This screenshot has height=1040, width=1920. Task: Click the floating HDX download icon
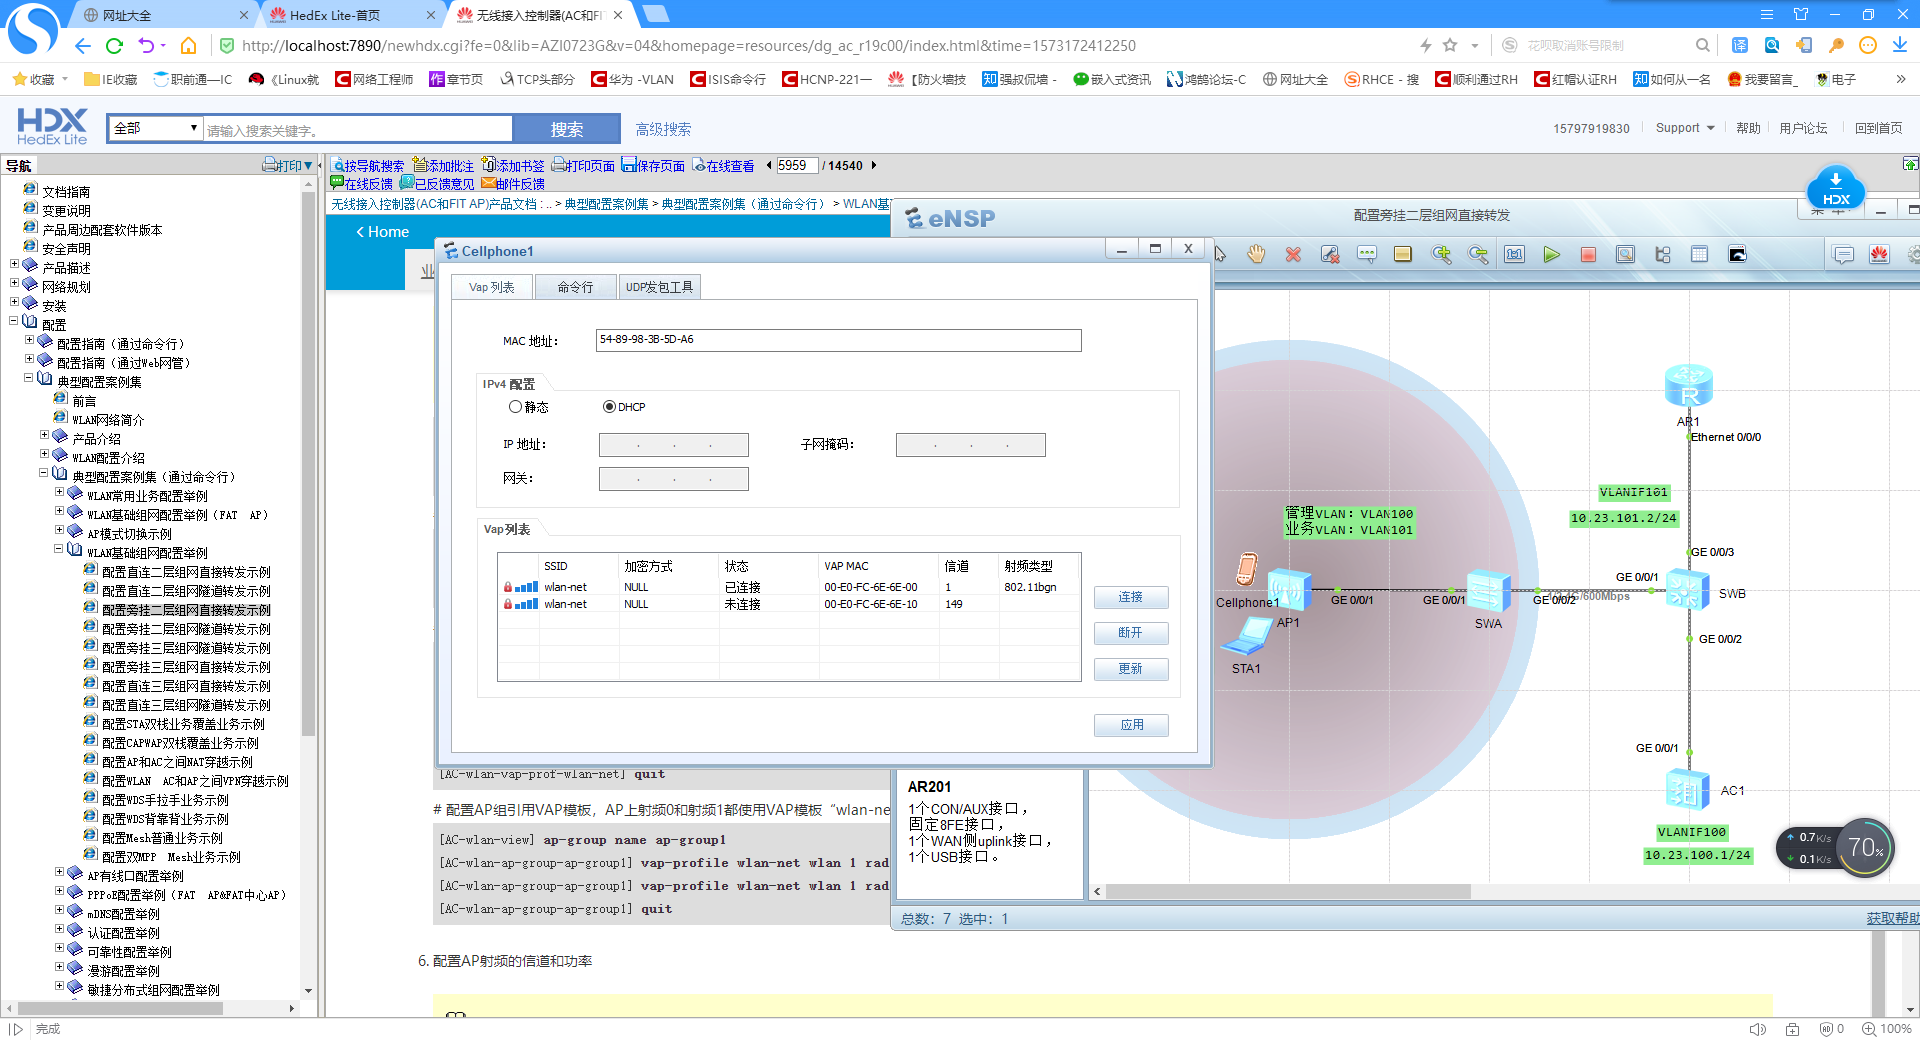pos(1836,189)
